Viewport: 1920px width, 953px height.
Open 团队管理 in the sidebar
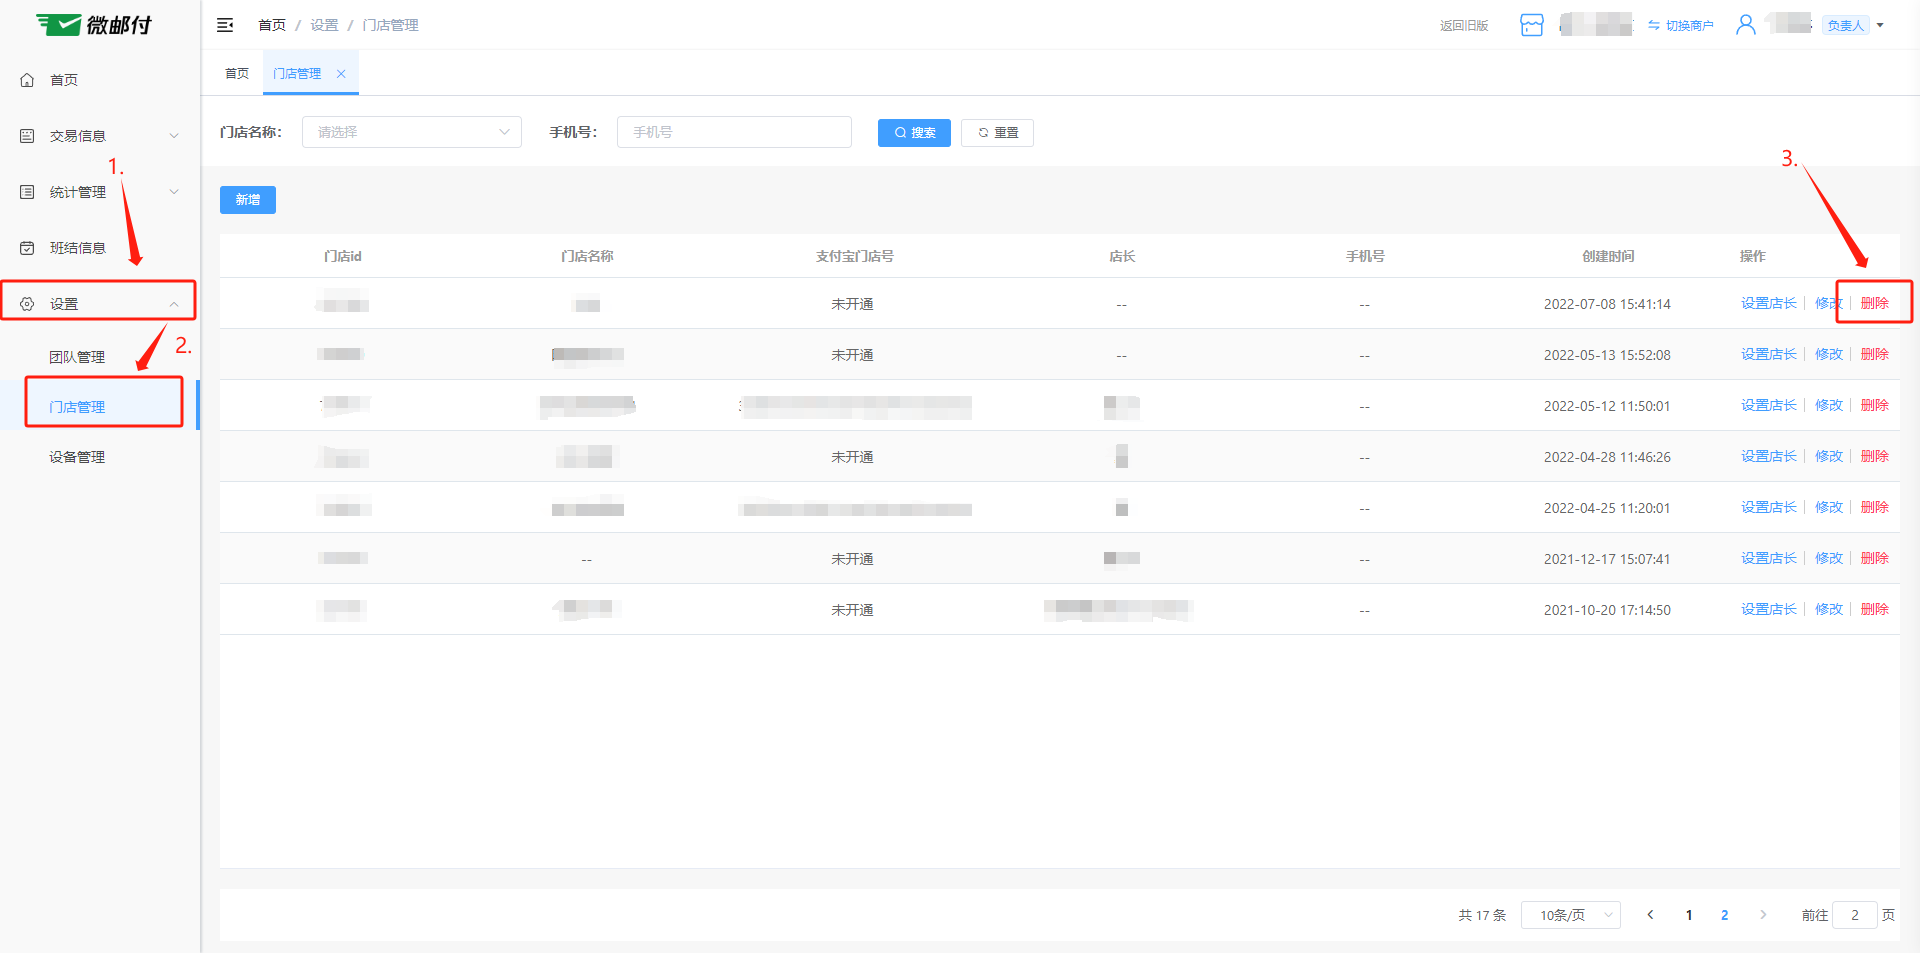[x=77, y=357]
